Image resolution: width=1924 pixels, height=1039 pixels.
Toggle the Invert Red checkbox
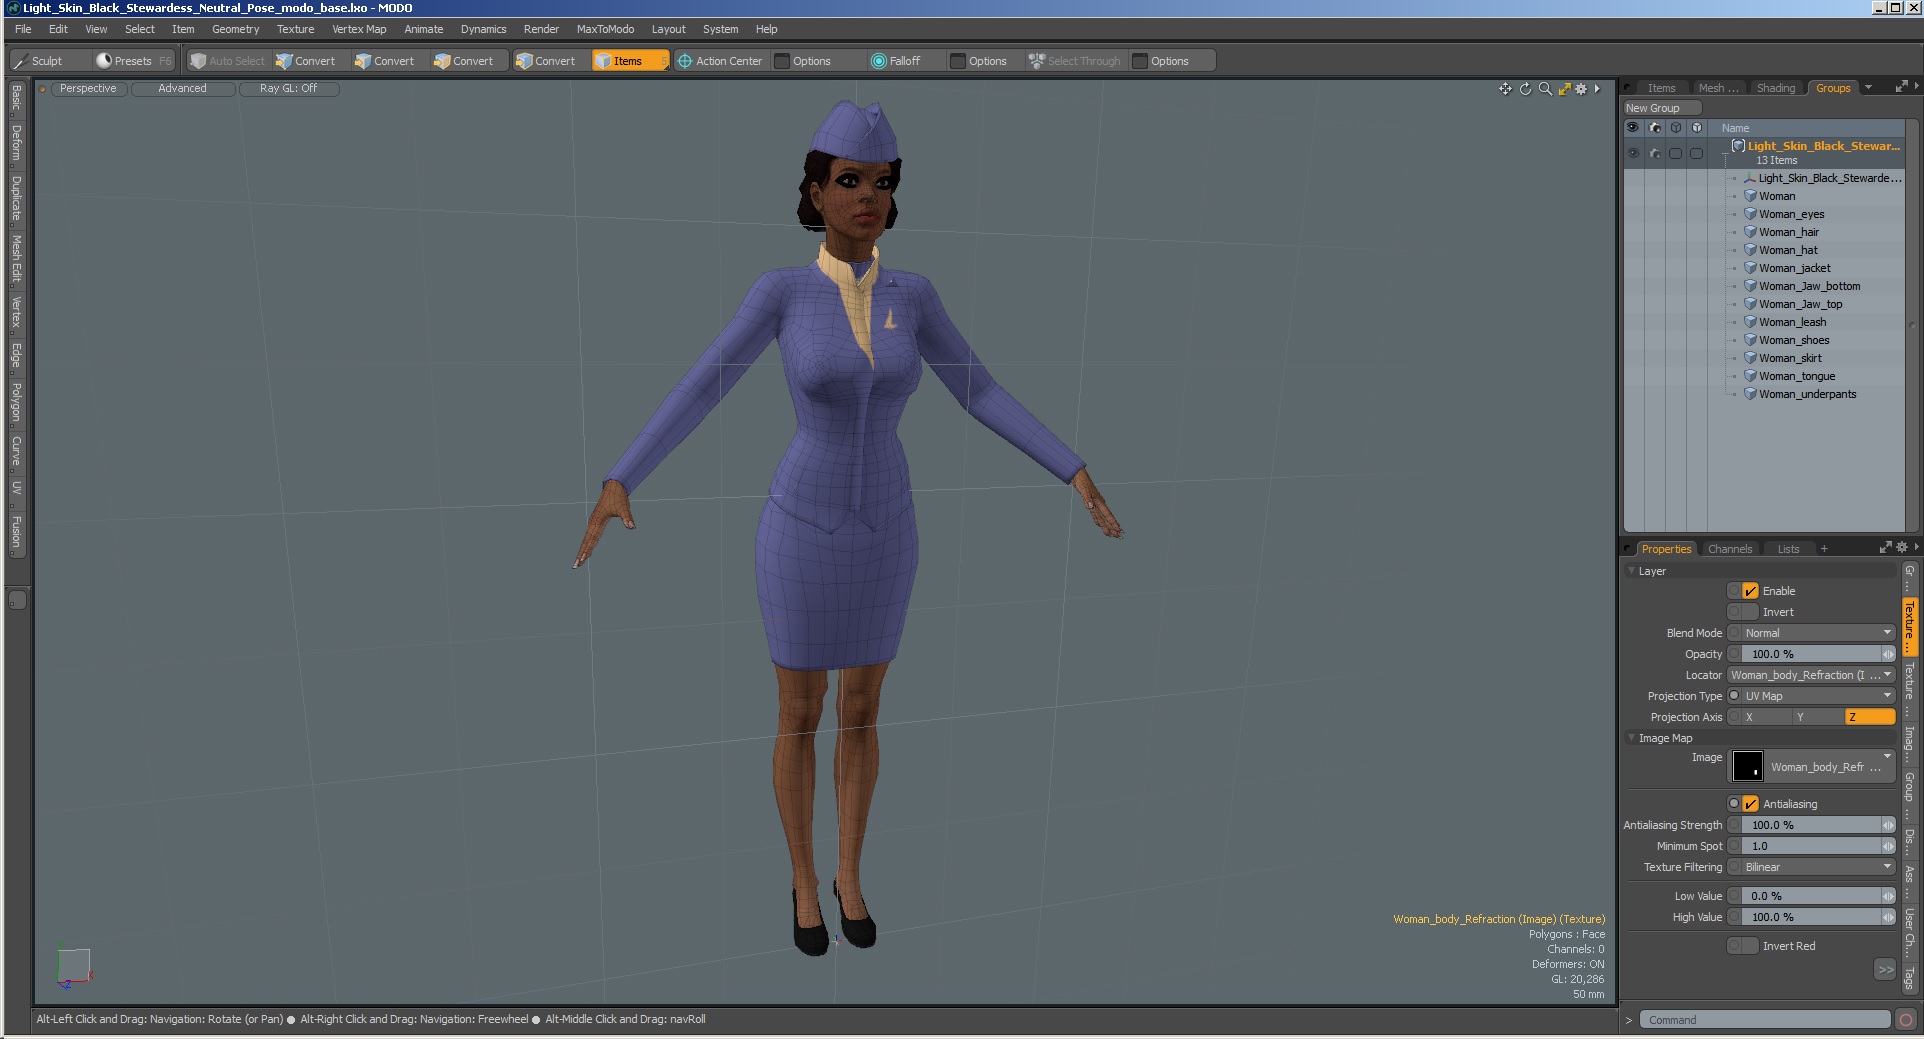1750,946
